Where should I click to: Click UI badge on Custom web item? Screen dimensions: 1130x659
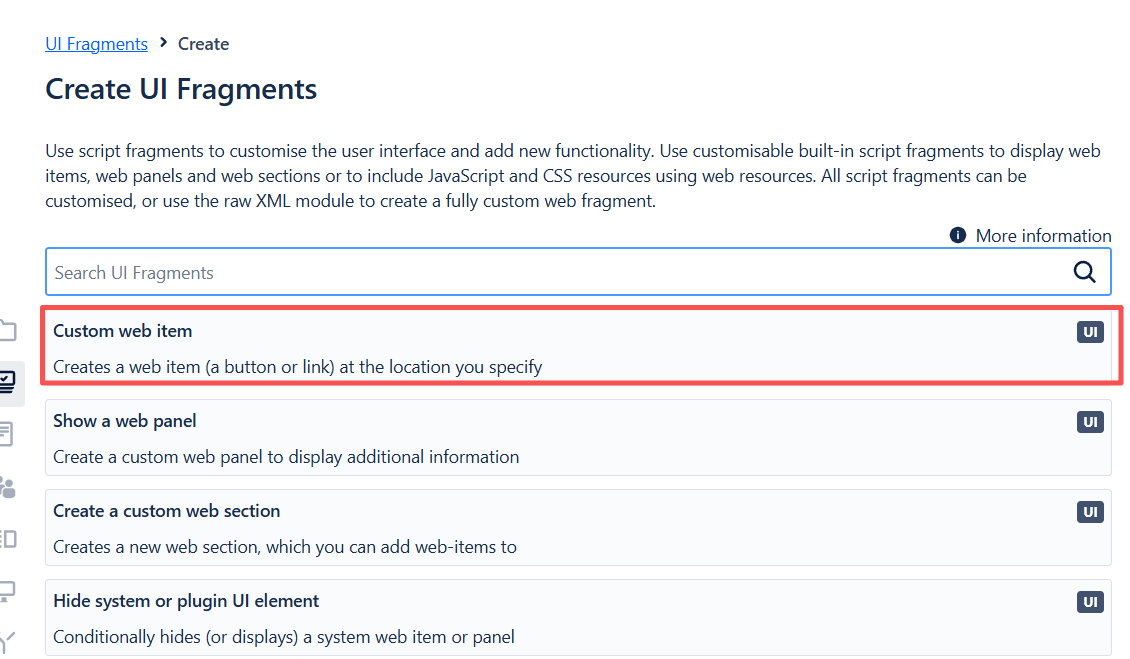point(1090,332)
